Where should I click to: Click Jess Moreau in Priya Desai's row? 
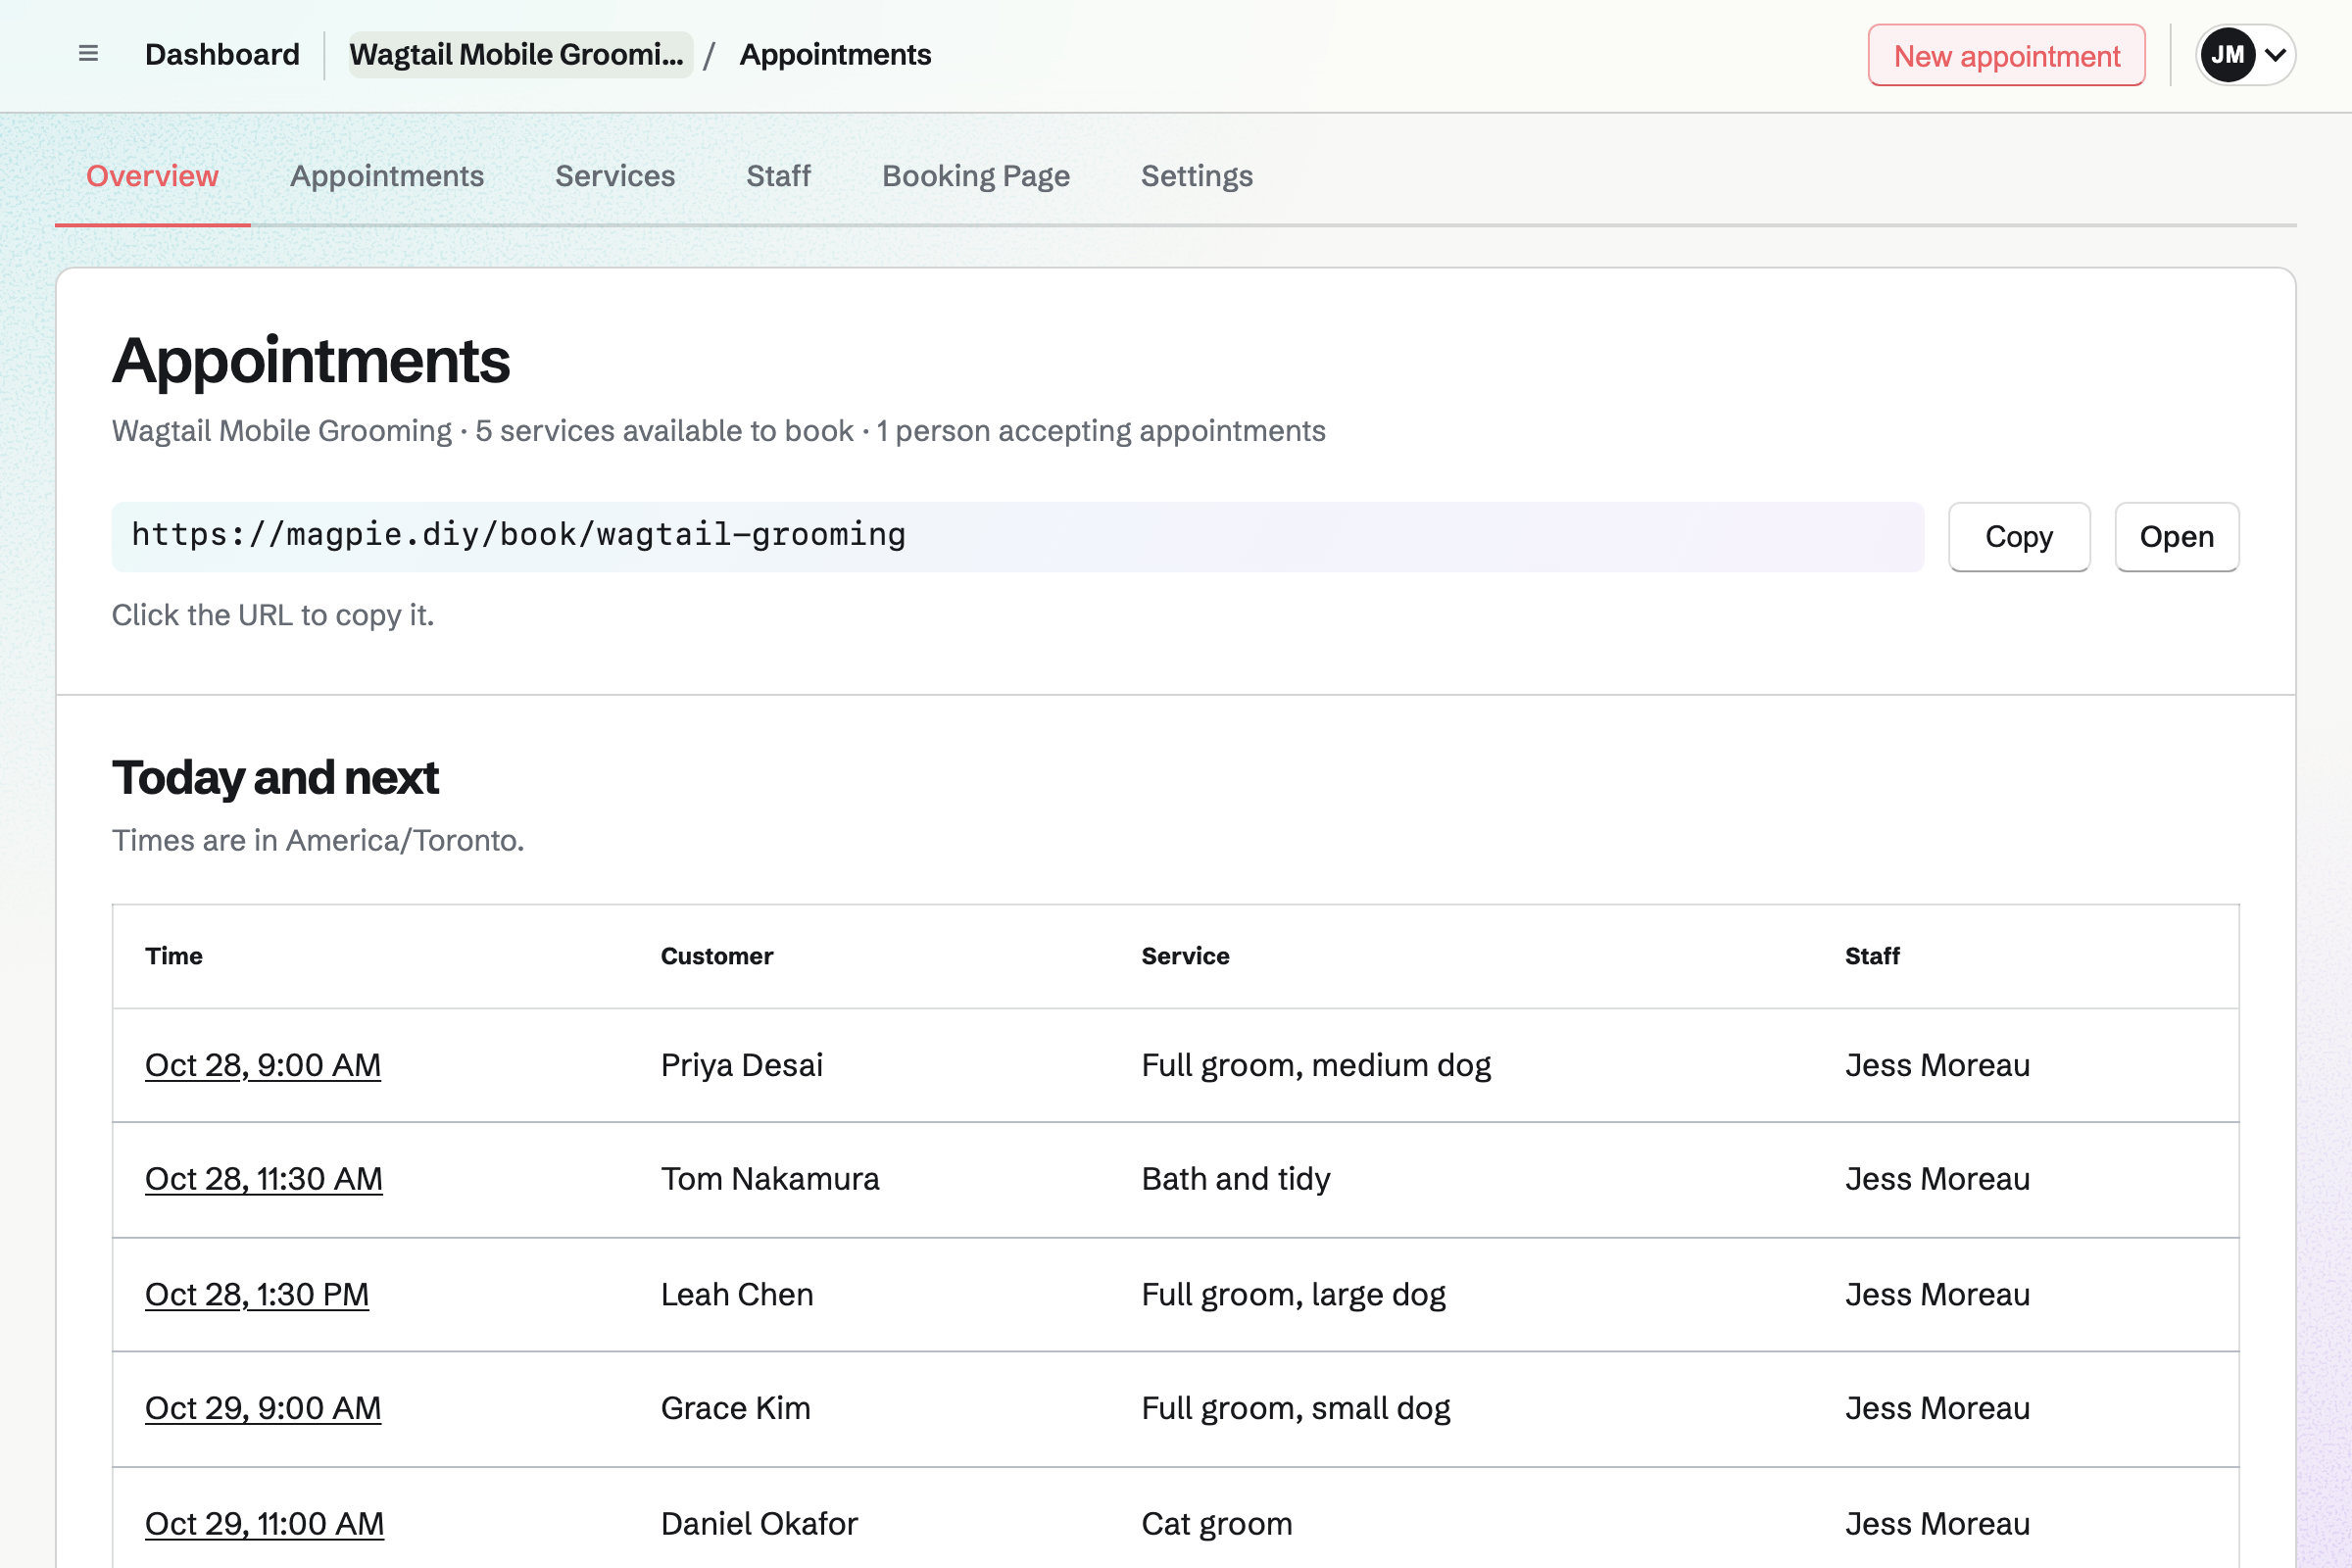1937,1065
